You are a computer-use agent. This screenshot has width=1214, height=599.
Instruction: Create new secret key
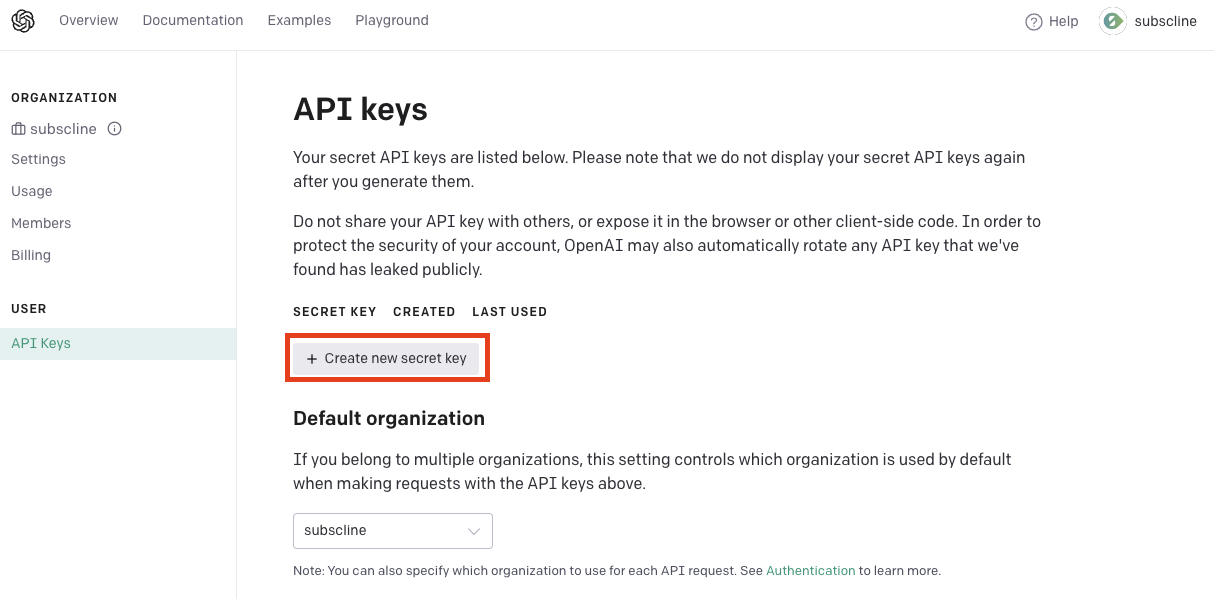[386, 359]
